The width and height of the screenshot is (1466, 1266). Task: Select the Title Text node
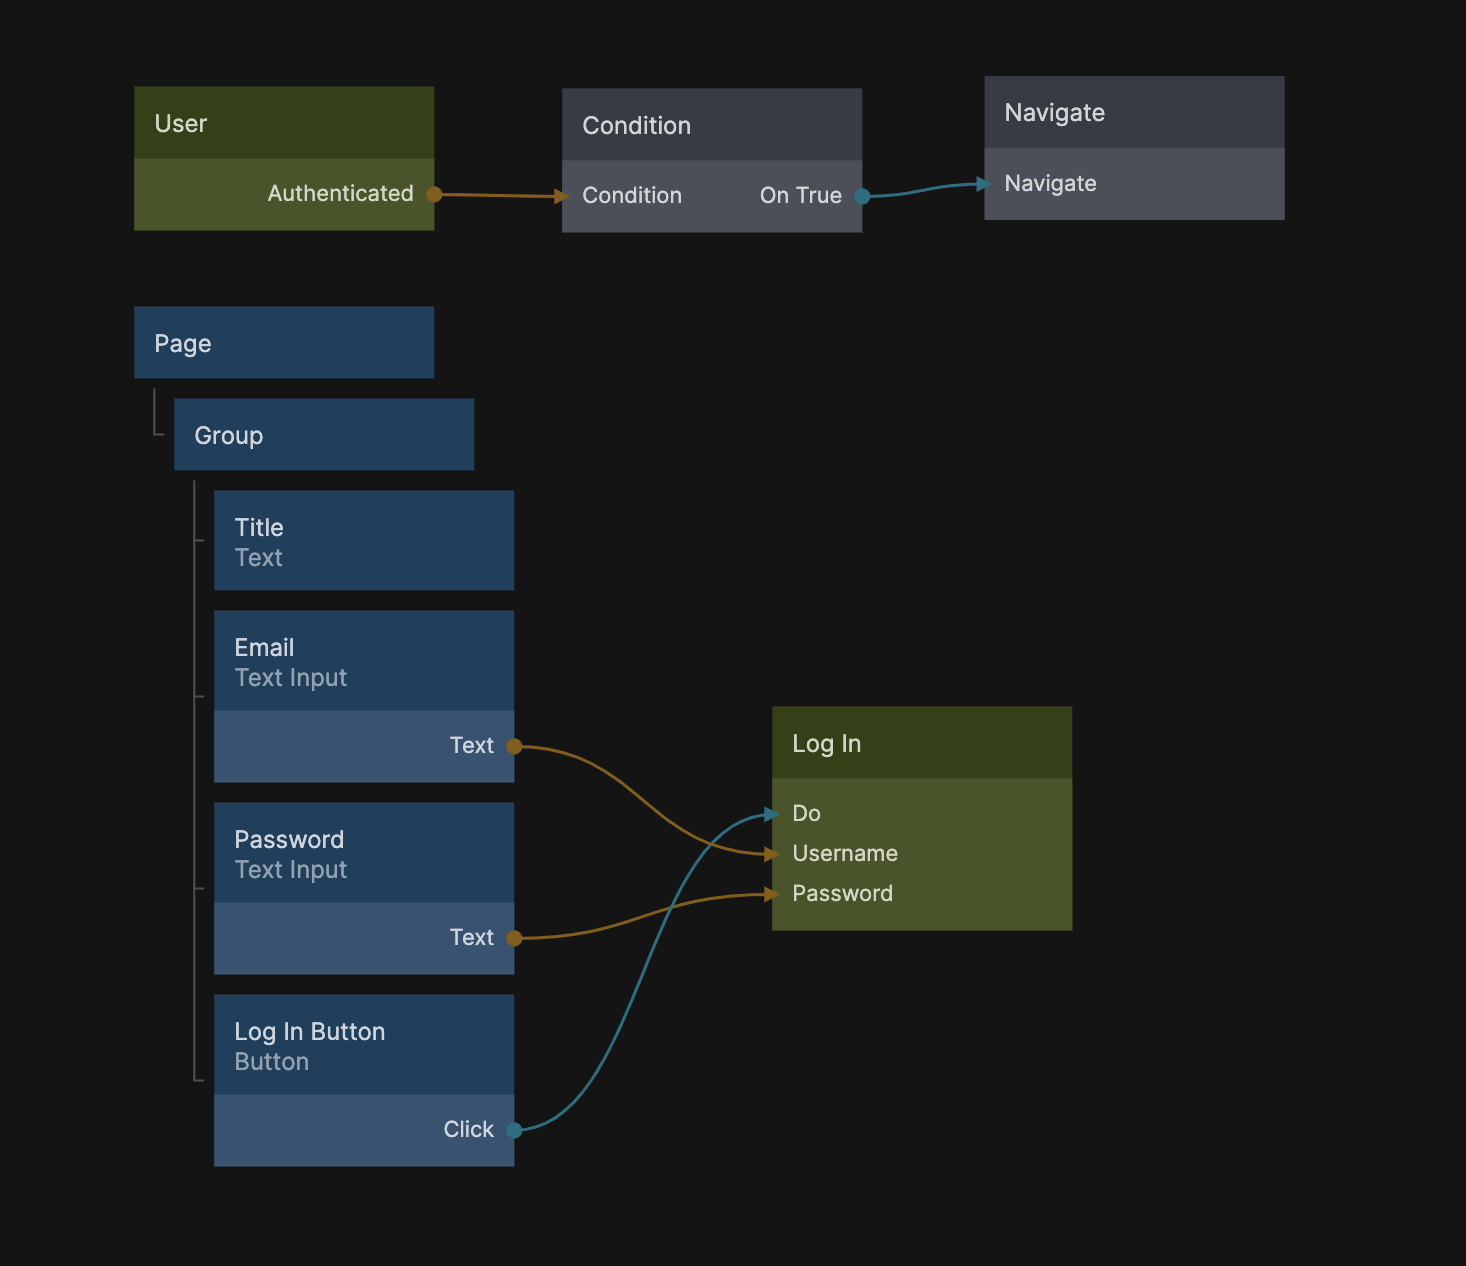coord(364,541)
